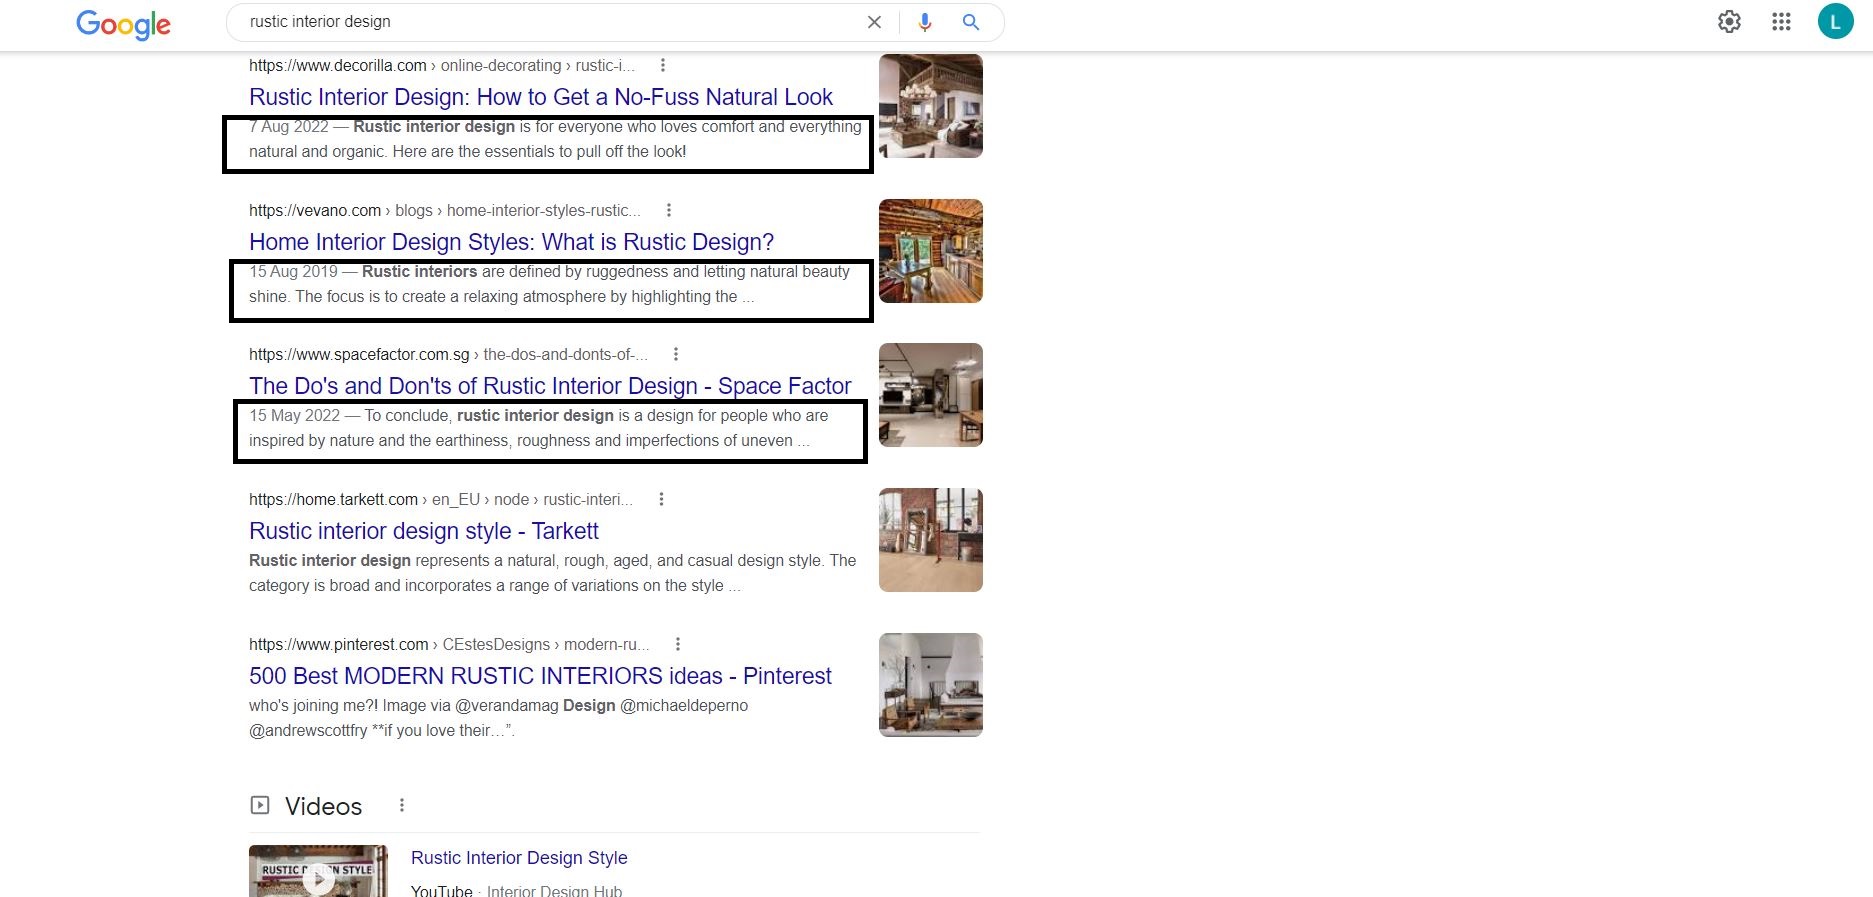The height and width of the screenshot is (897, 1873).
Task: Click the Space Factor result thumbnail image
Action: tap(931, 395)
